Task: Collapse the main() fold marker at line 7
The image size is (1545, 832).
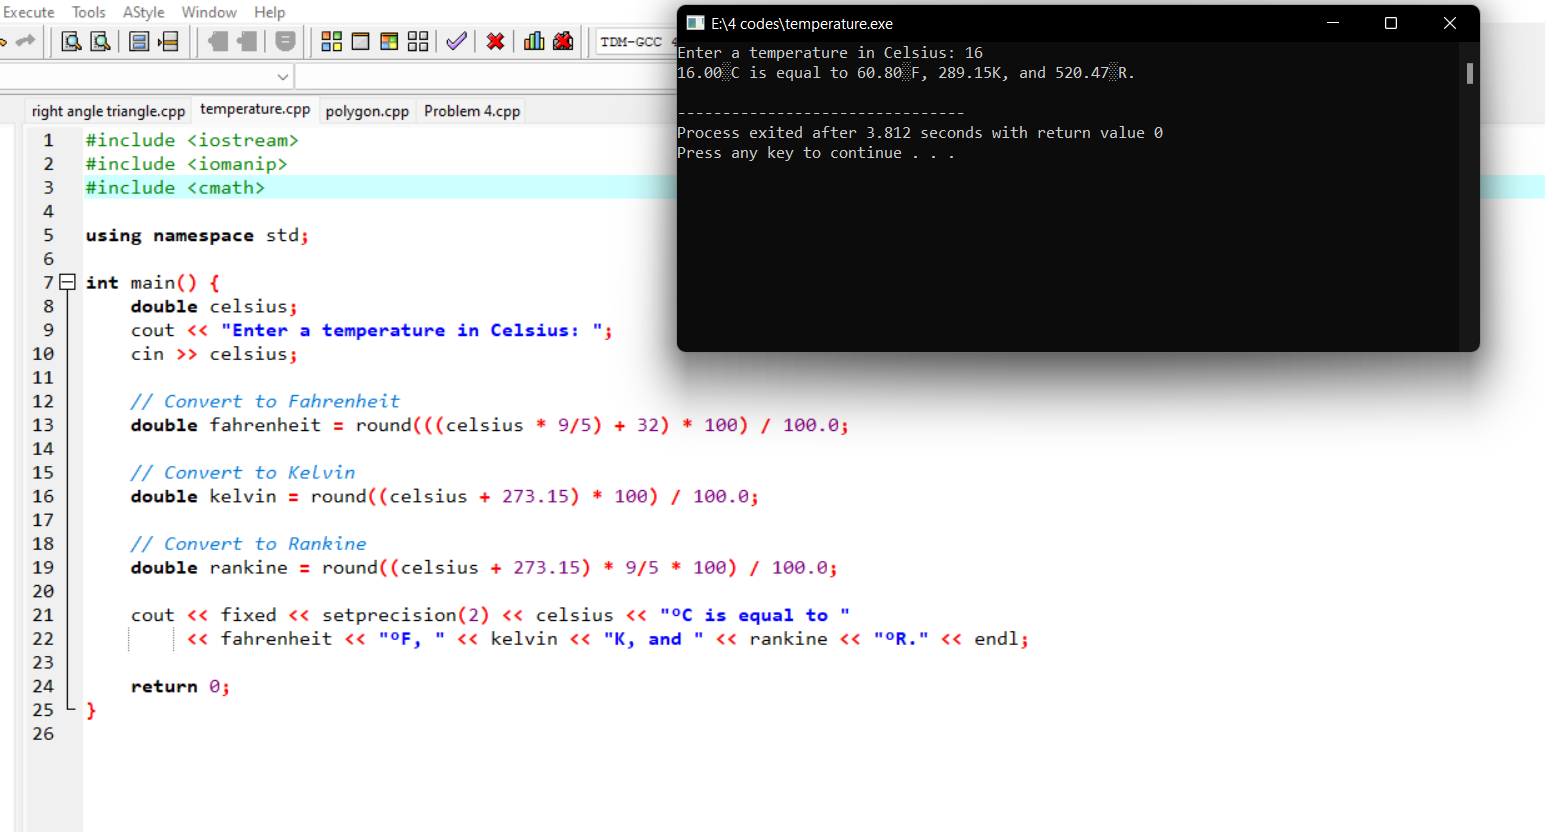Action: point(67,282)
